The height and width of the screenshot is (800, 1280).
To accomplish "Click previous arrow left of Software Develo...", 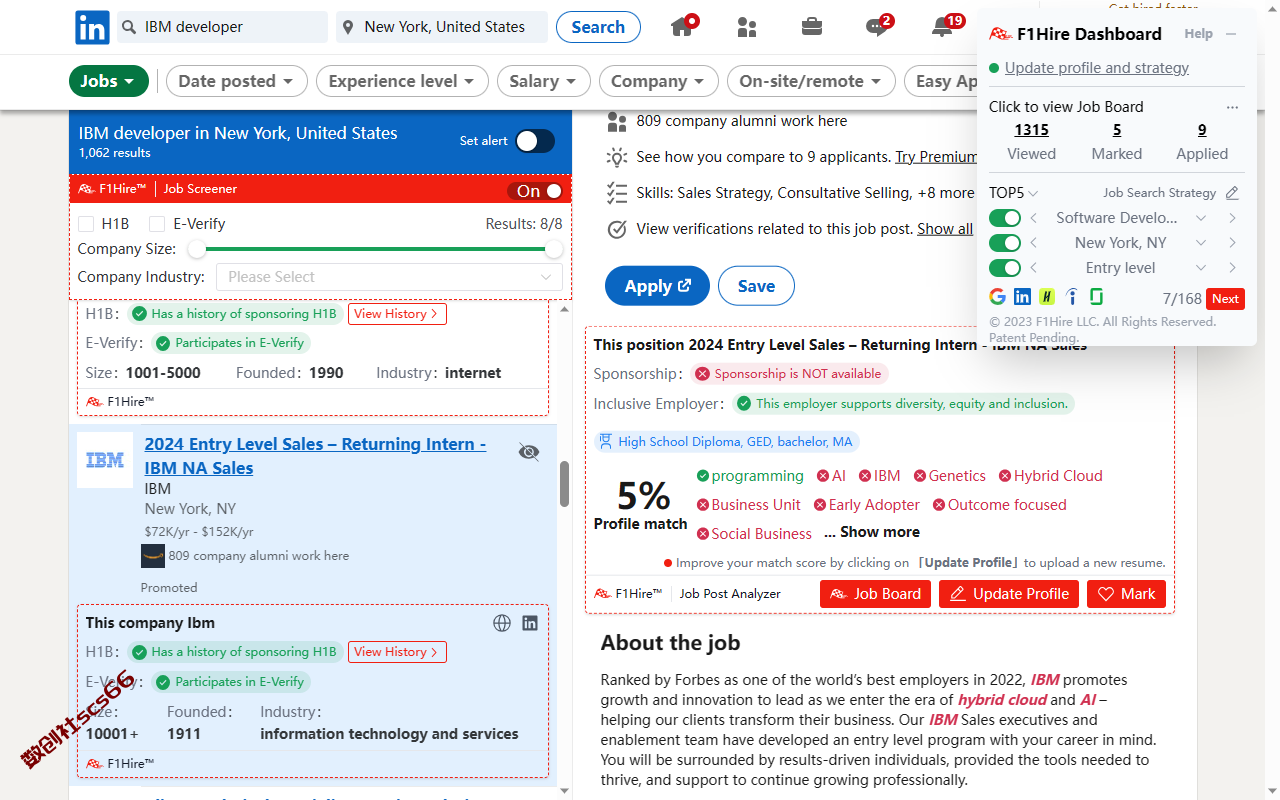I will [1033, 218].
